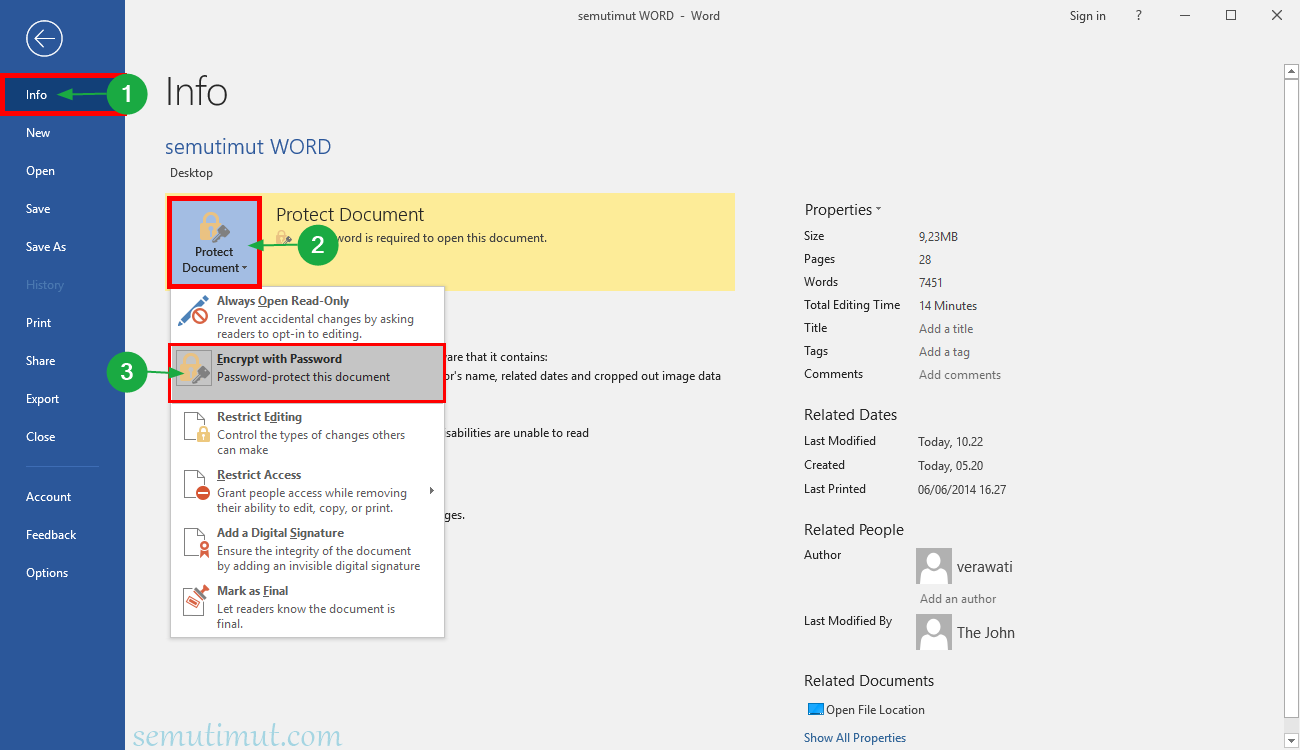Click Add a title field
The height and width of the screenshot is (750, 1300).
pos(946,329)
